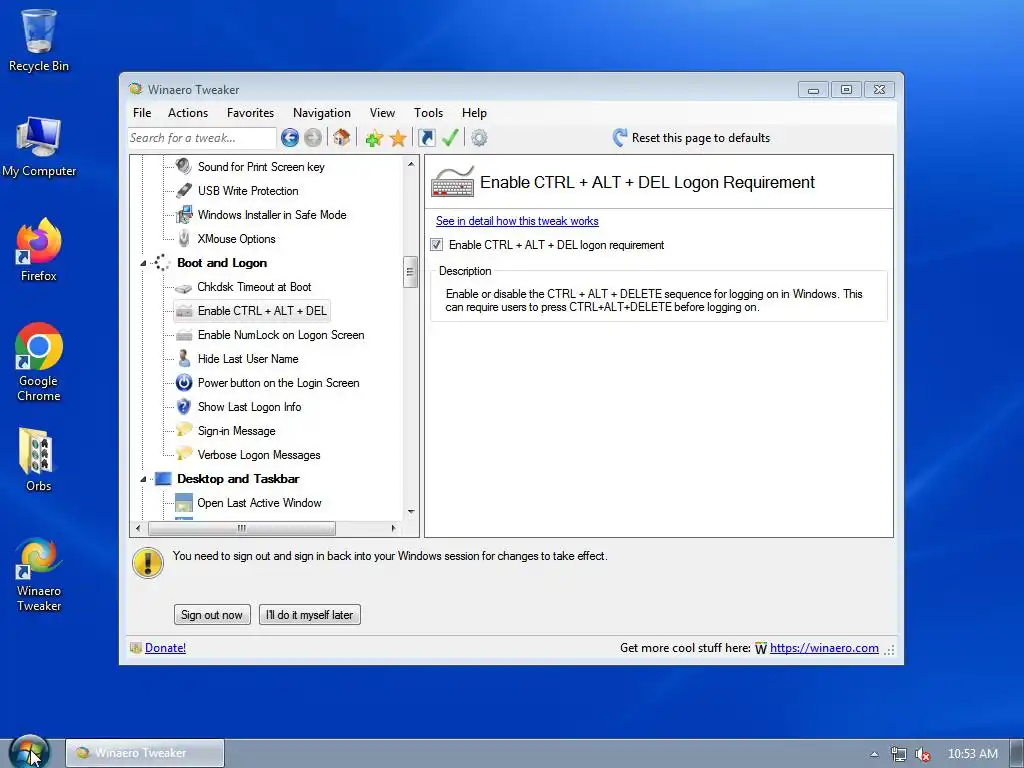Click I'll do it myself later button
1024x768 pixels.
[x=310, y=615]
